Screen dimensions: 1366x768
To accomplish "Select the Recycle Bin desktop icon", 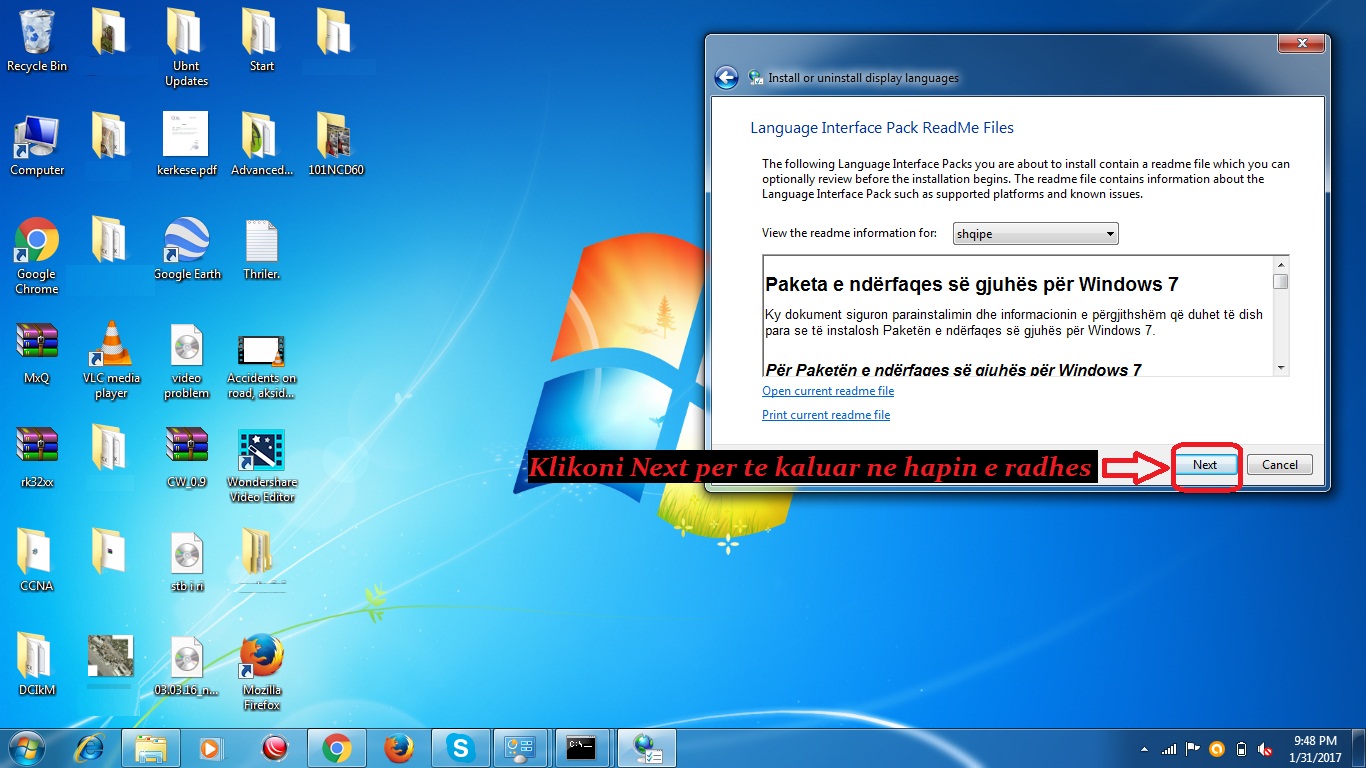I will click(x=37, y=41).
